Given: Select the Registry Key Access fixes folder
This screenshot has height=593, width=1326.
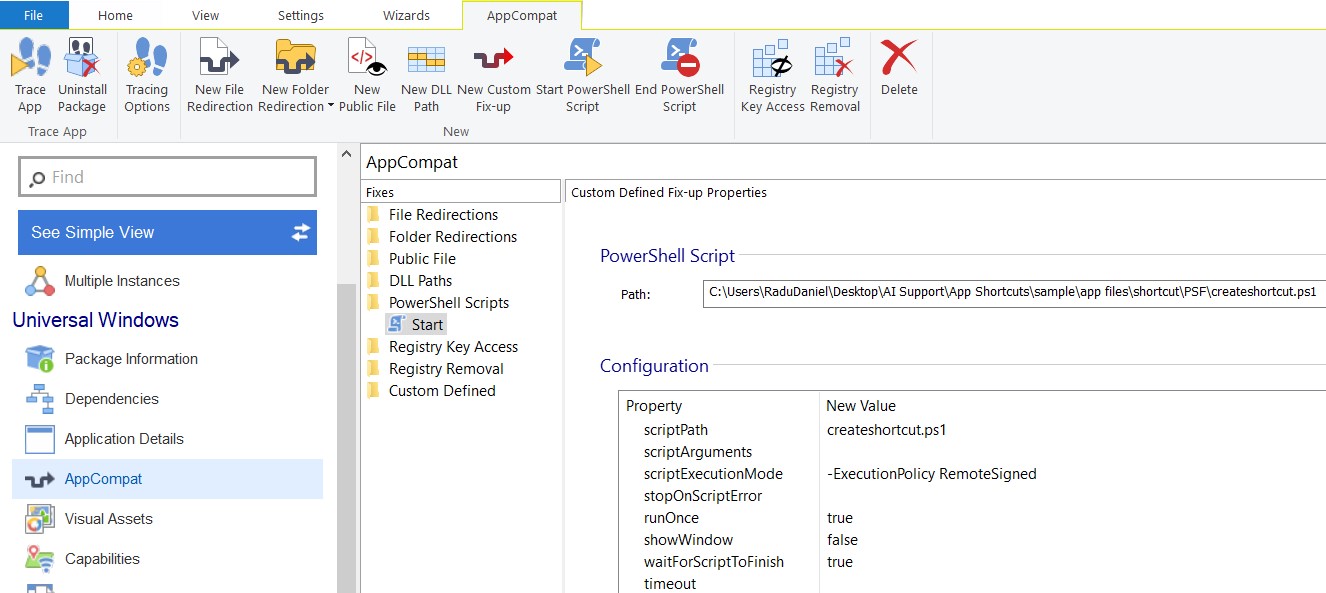Looking at the screenshot, I should [453, 347].
